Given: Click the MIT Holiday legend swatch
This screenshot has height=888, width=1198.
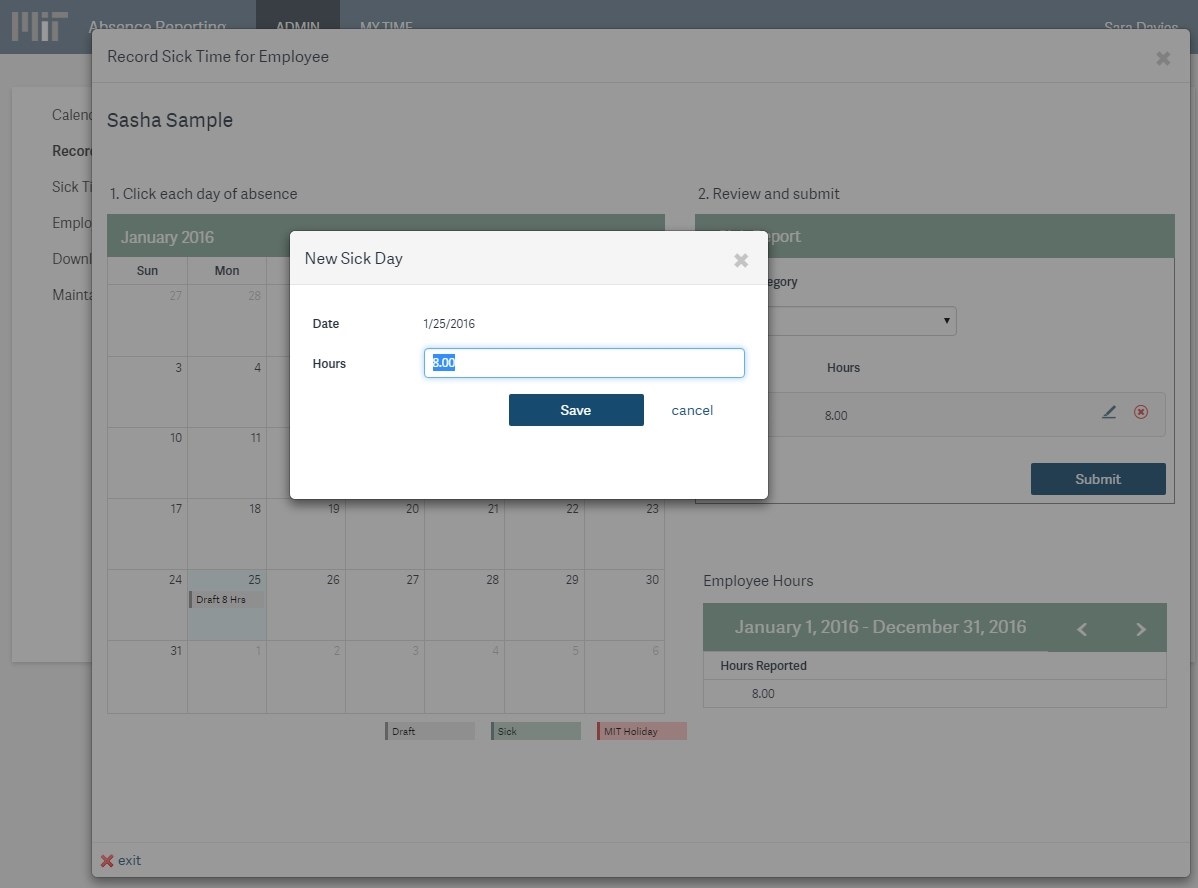Looking at the screenshot, I should coord(642,731).
